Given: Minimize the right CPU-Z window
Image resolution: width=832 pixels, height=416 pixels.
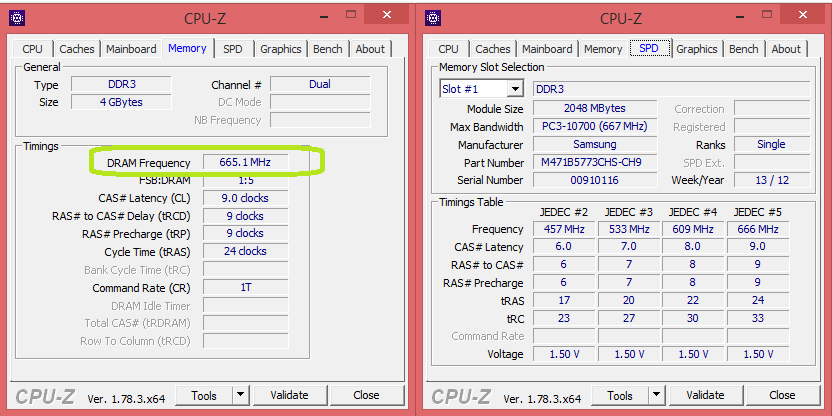Looking at the screenshot, I should click(739, 15).
